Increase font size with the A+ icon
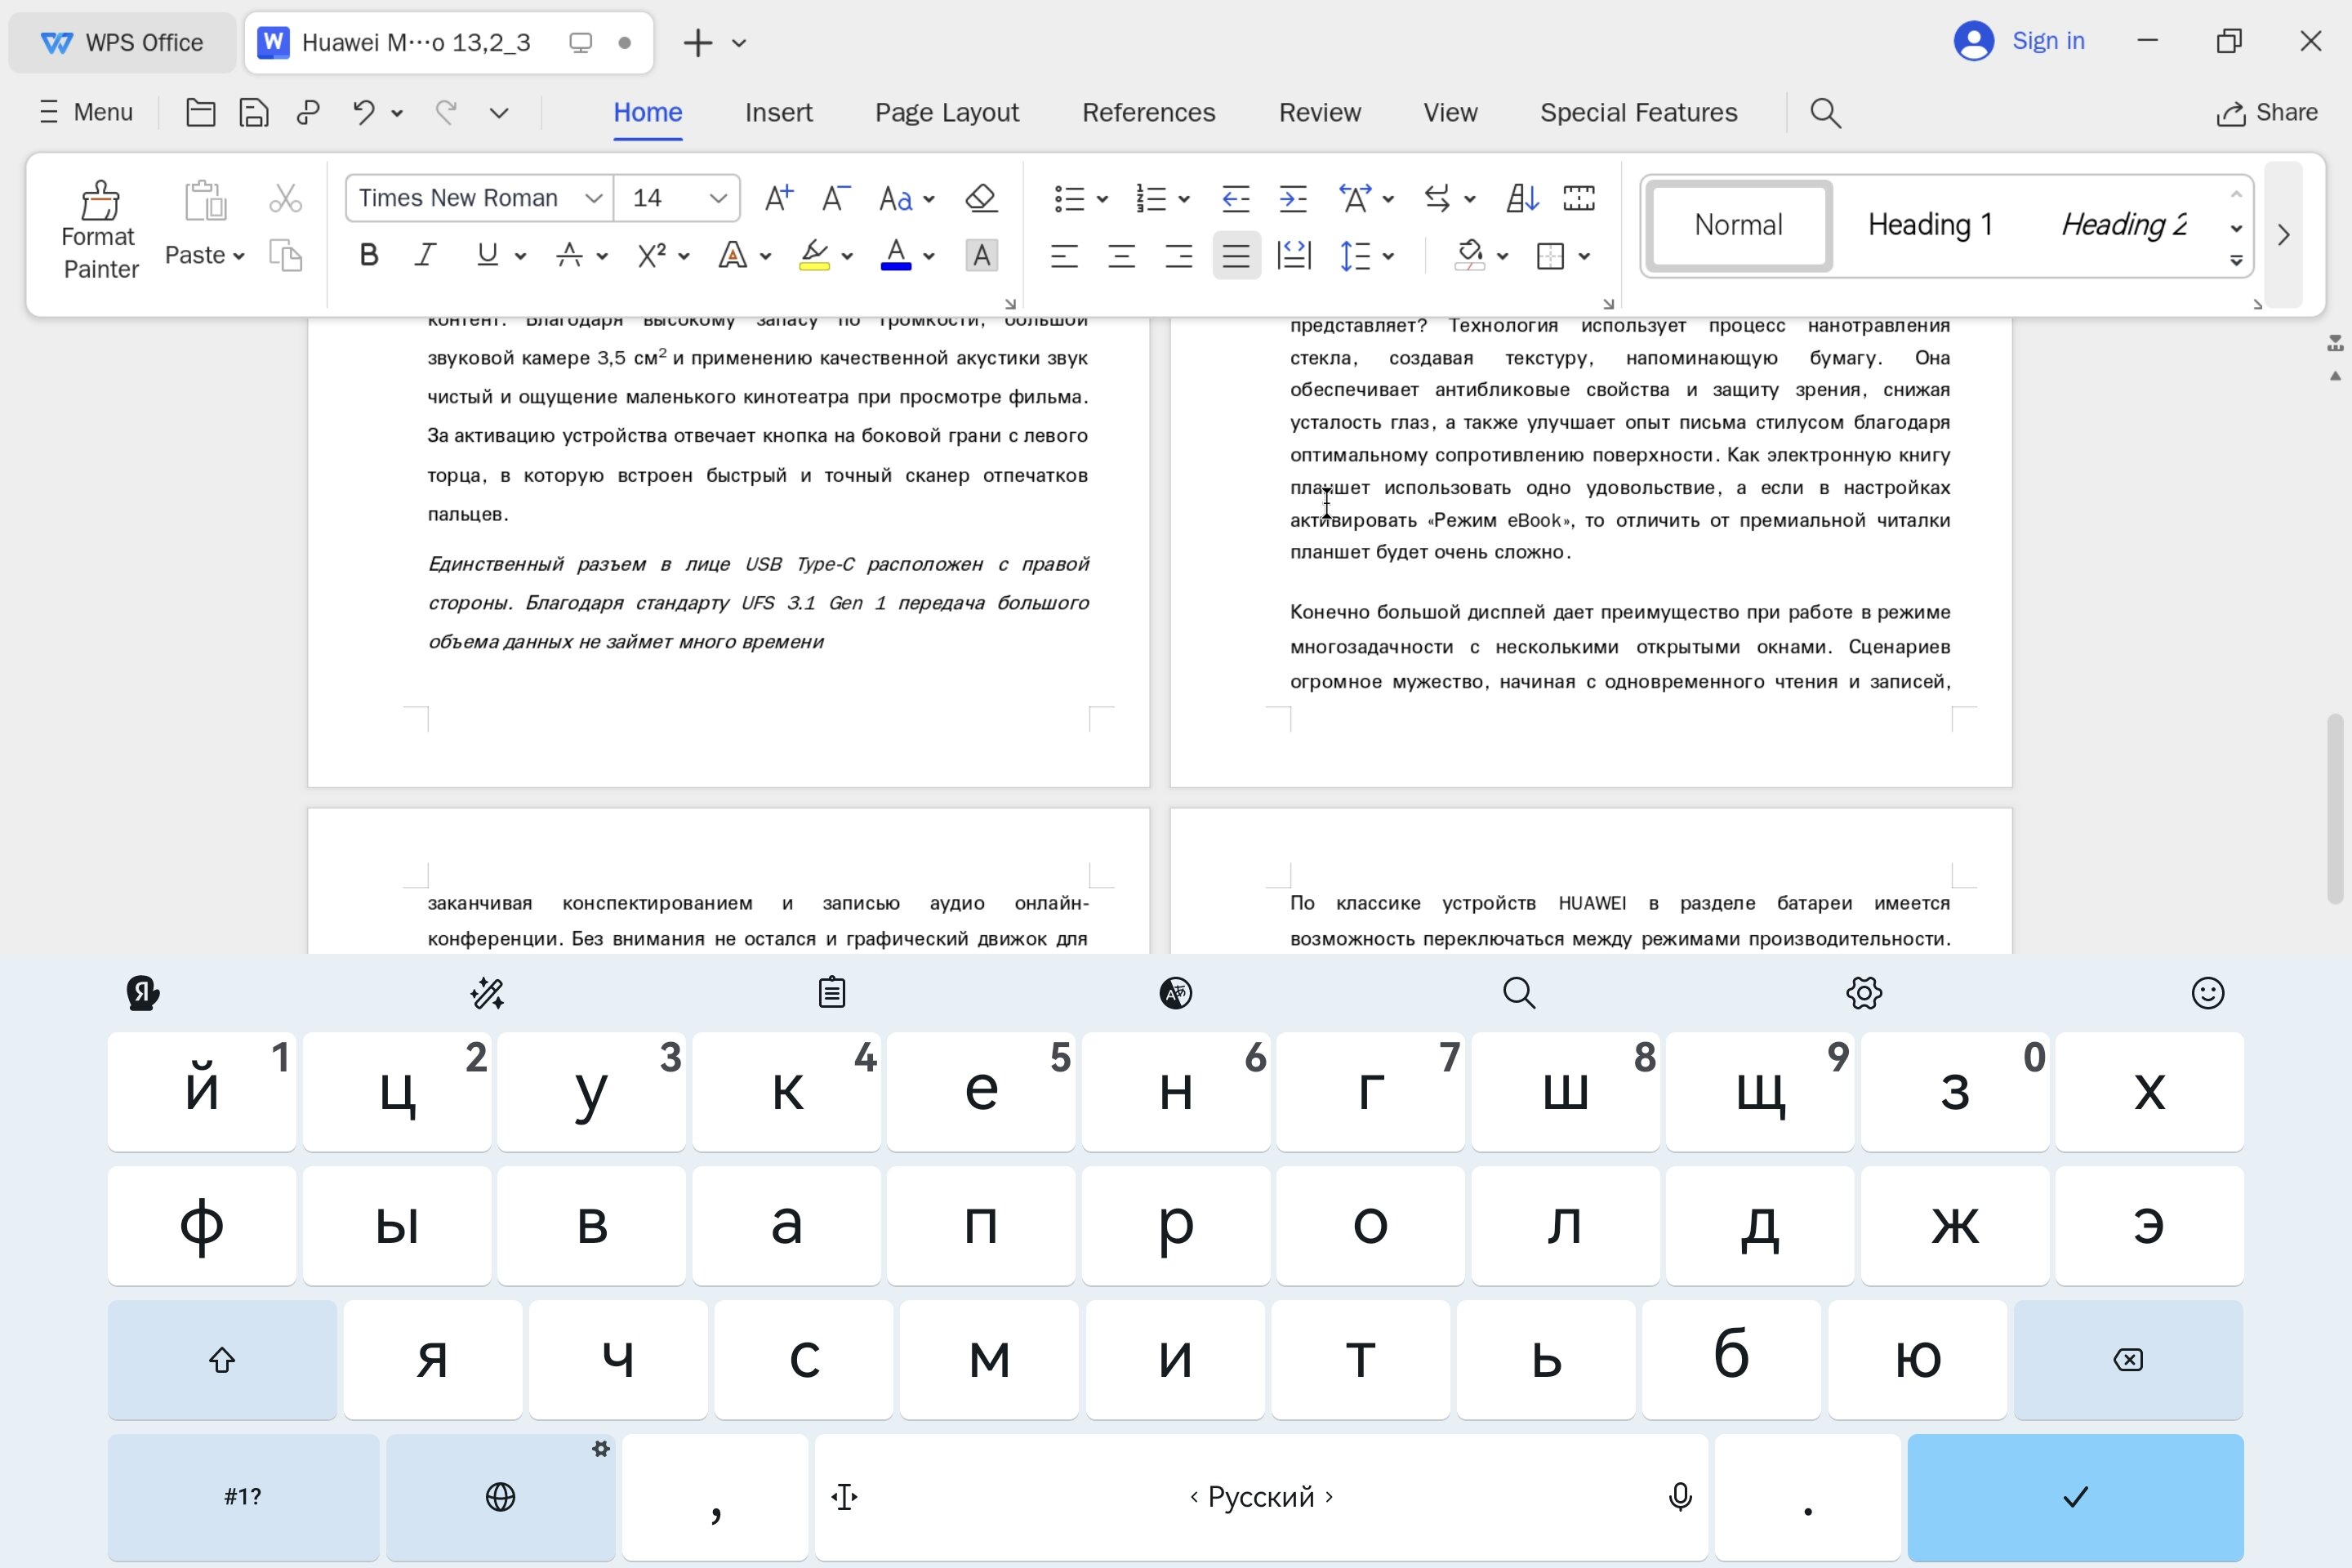2352x1568 pixels. point(778,198)
